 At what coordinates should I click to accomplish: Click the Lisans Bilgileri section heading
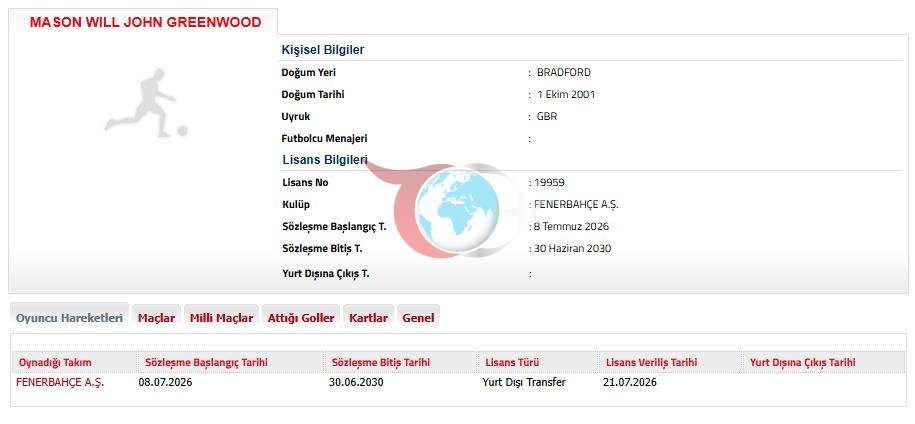tap(324, 160)
